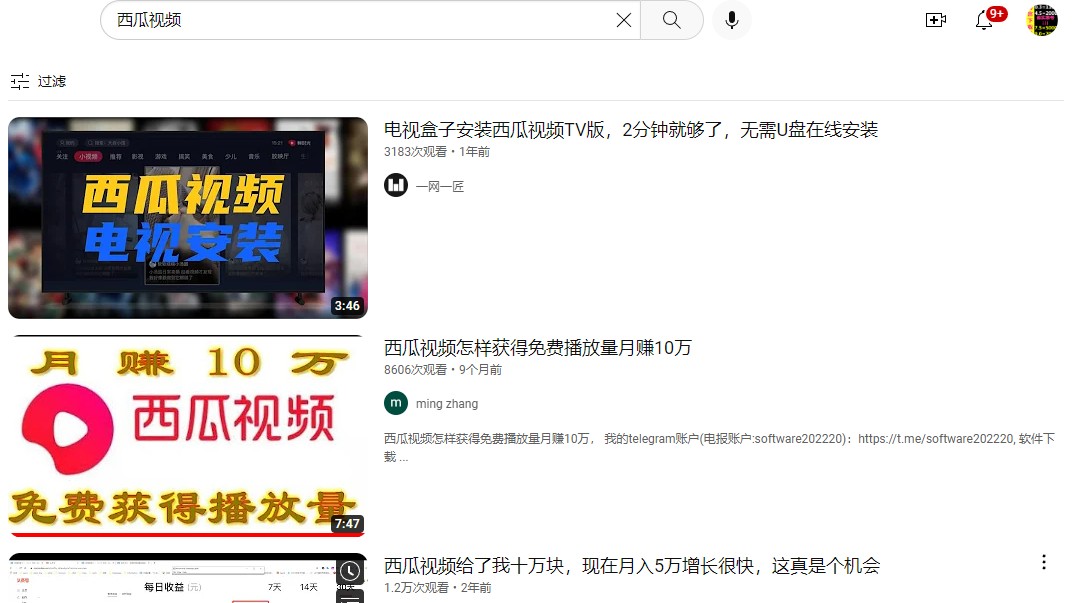Start voice search with the microphone icon
The image size is (1074, 603).
pyautogui.click(x=732, y=21)
